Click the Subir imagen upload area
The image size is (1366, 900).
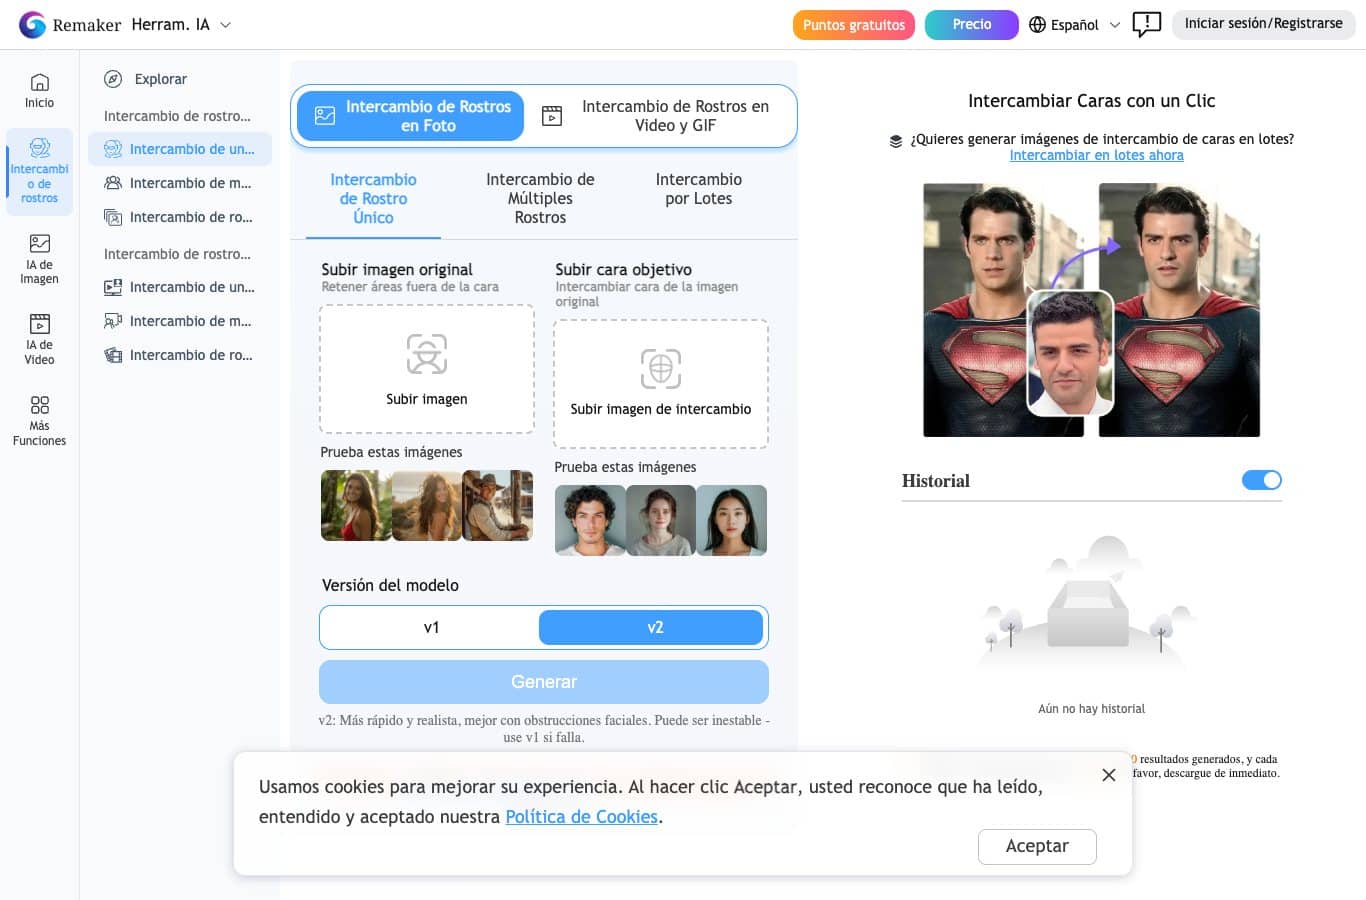pos(427,369)
